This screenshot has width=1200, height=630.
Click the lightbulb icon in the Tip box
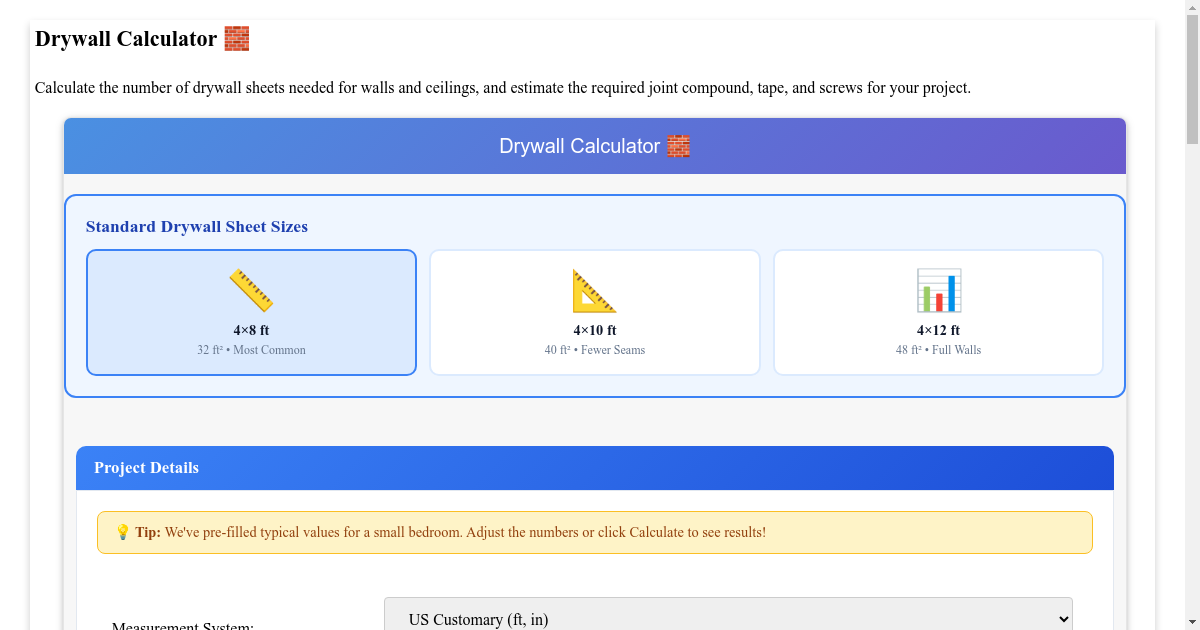123,531
